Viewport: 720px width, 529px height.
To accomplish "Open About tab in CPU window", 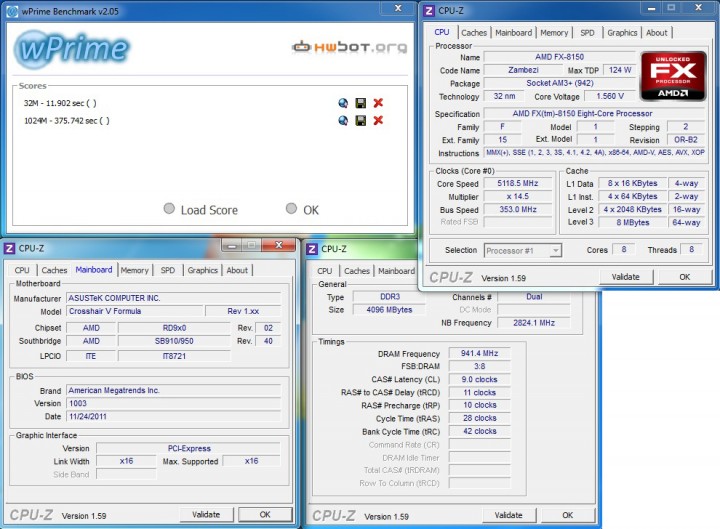I will 657,33.
